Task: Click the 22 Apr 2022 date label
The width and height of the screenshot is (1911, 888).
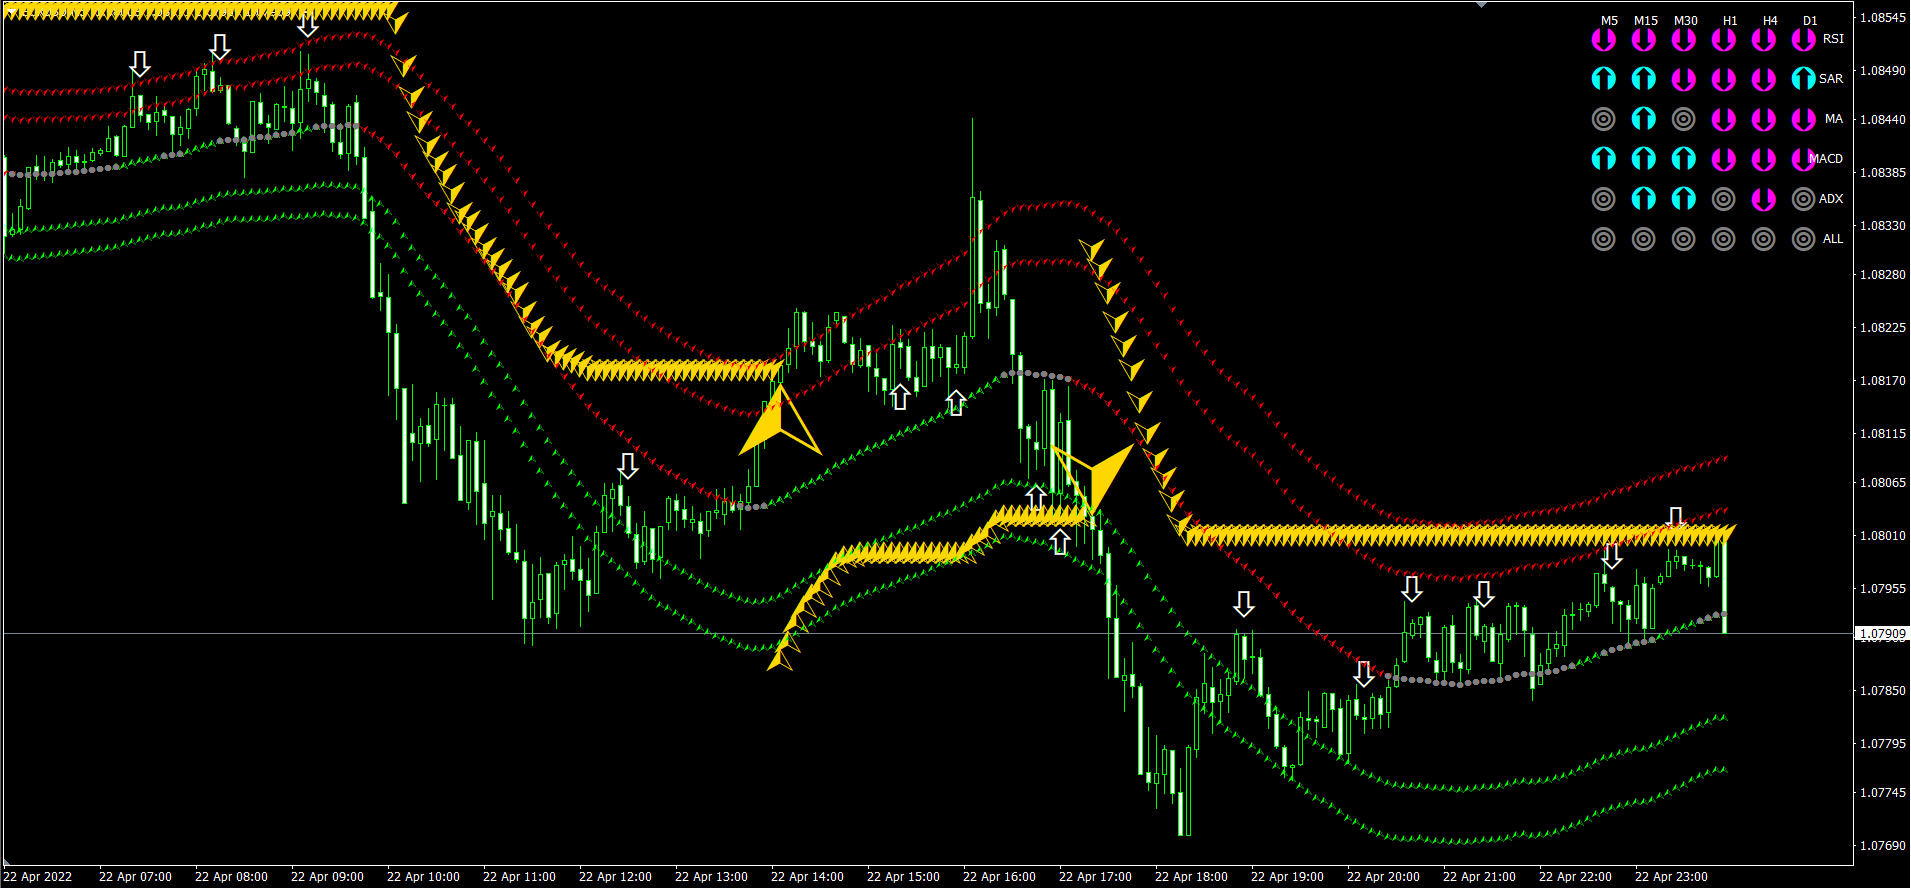Action: point(38,877)
